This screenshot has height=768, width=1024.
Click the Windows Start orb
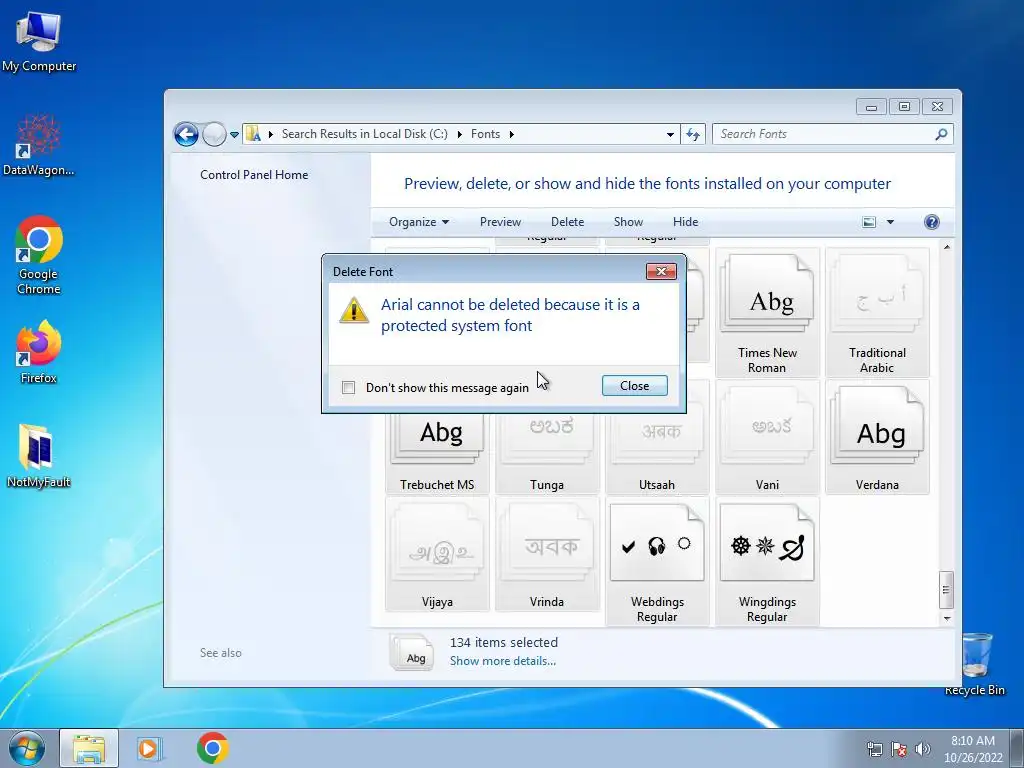[27, 748]
